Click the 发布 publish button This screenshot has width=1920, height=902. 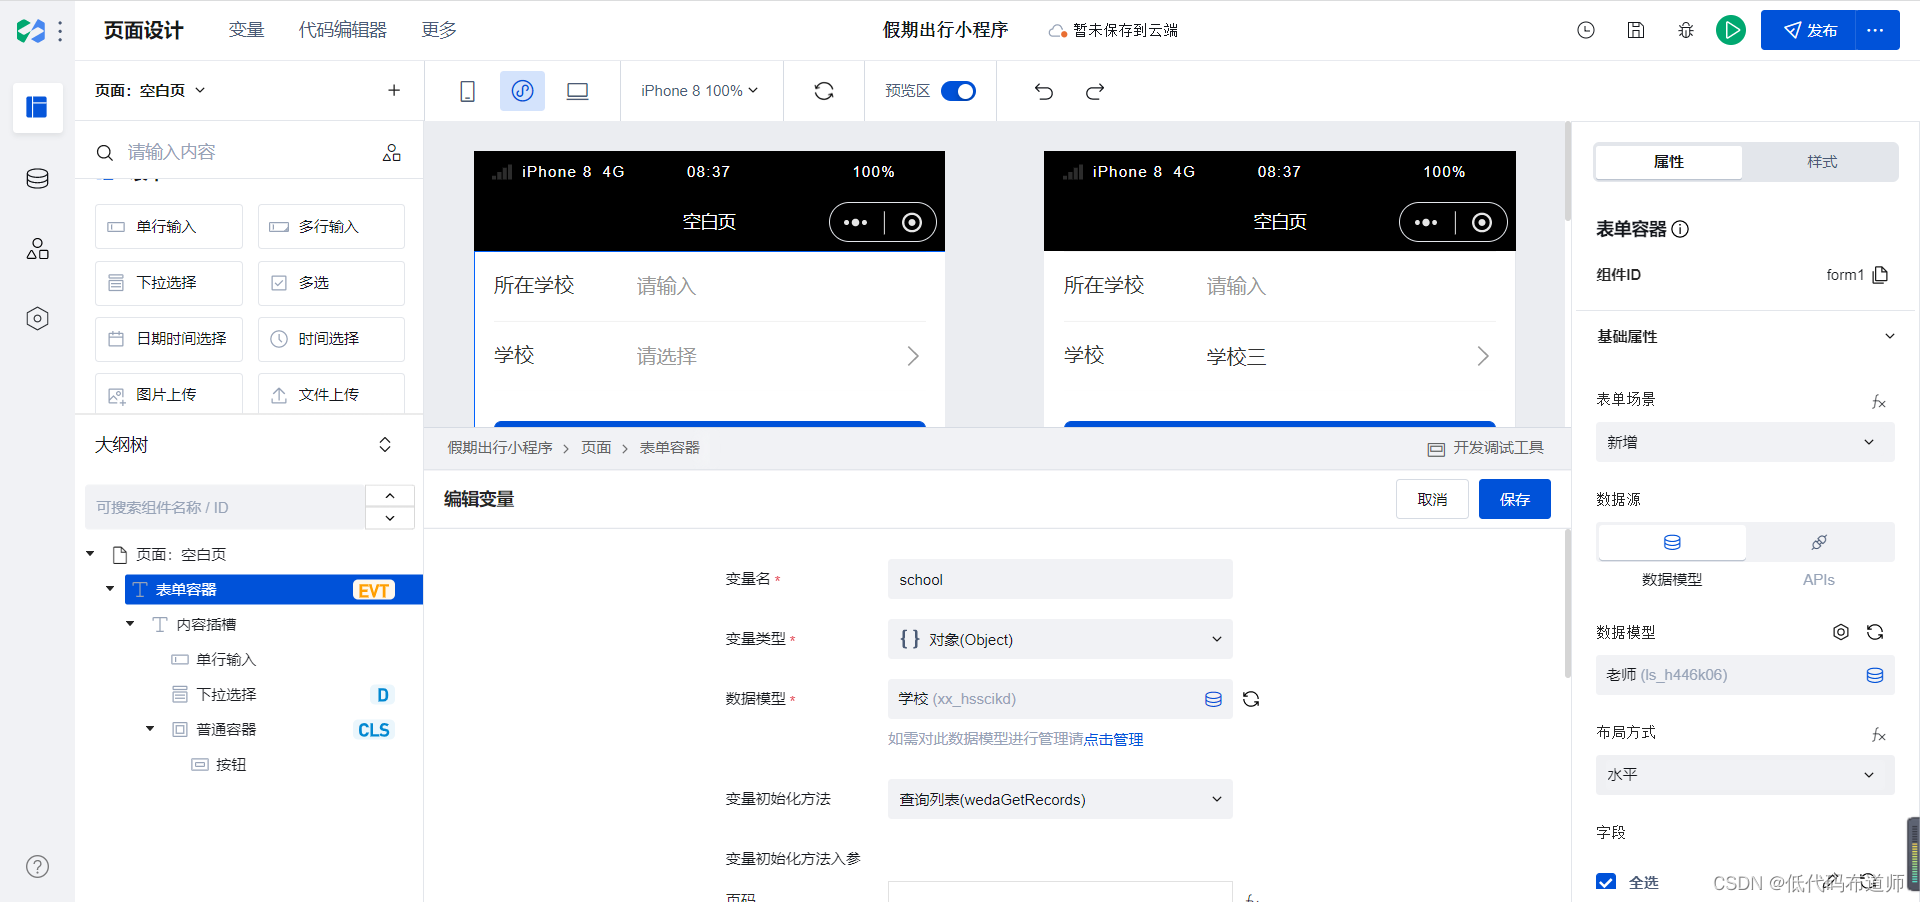tap(1809, 30)
